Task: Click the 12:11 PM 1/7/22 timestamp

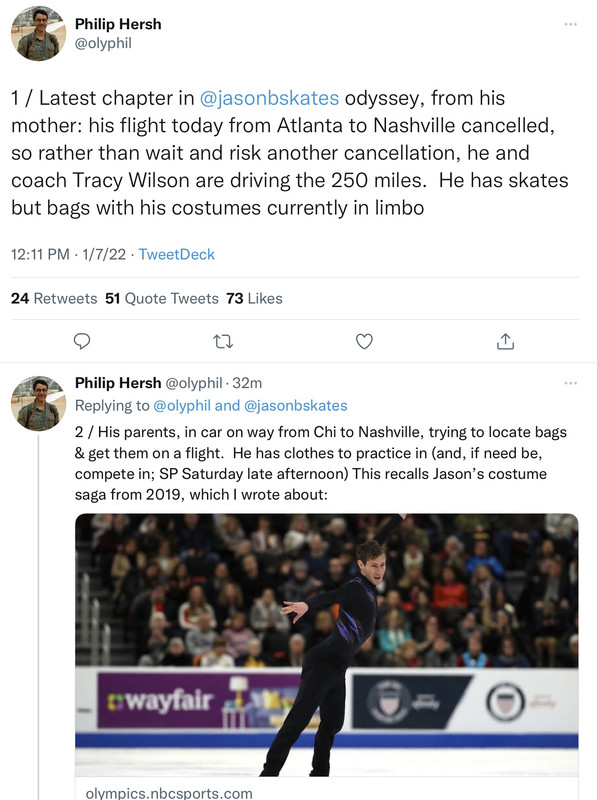Action: coord(68,254)
